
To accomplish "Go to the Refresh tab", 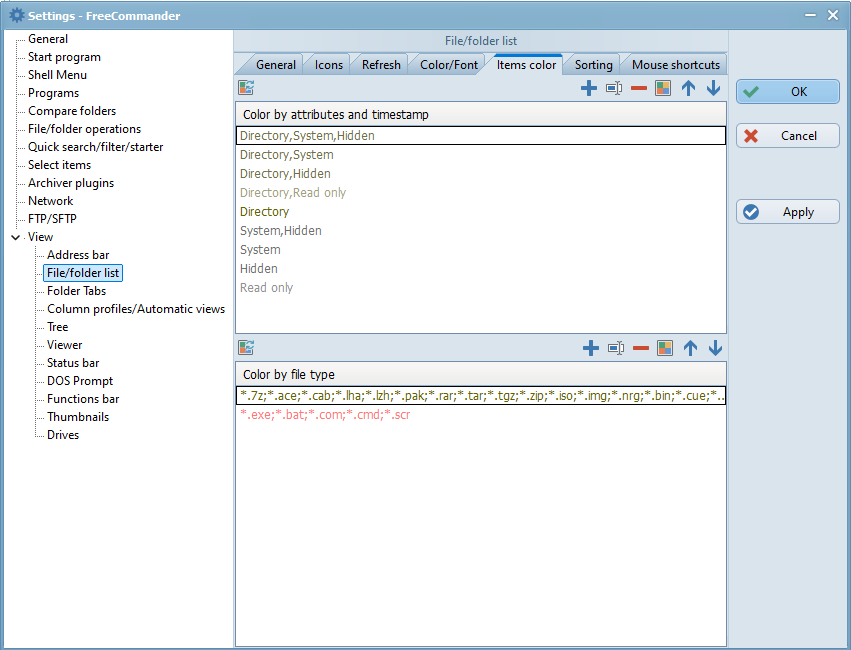I will pos(381,65).
